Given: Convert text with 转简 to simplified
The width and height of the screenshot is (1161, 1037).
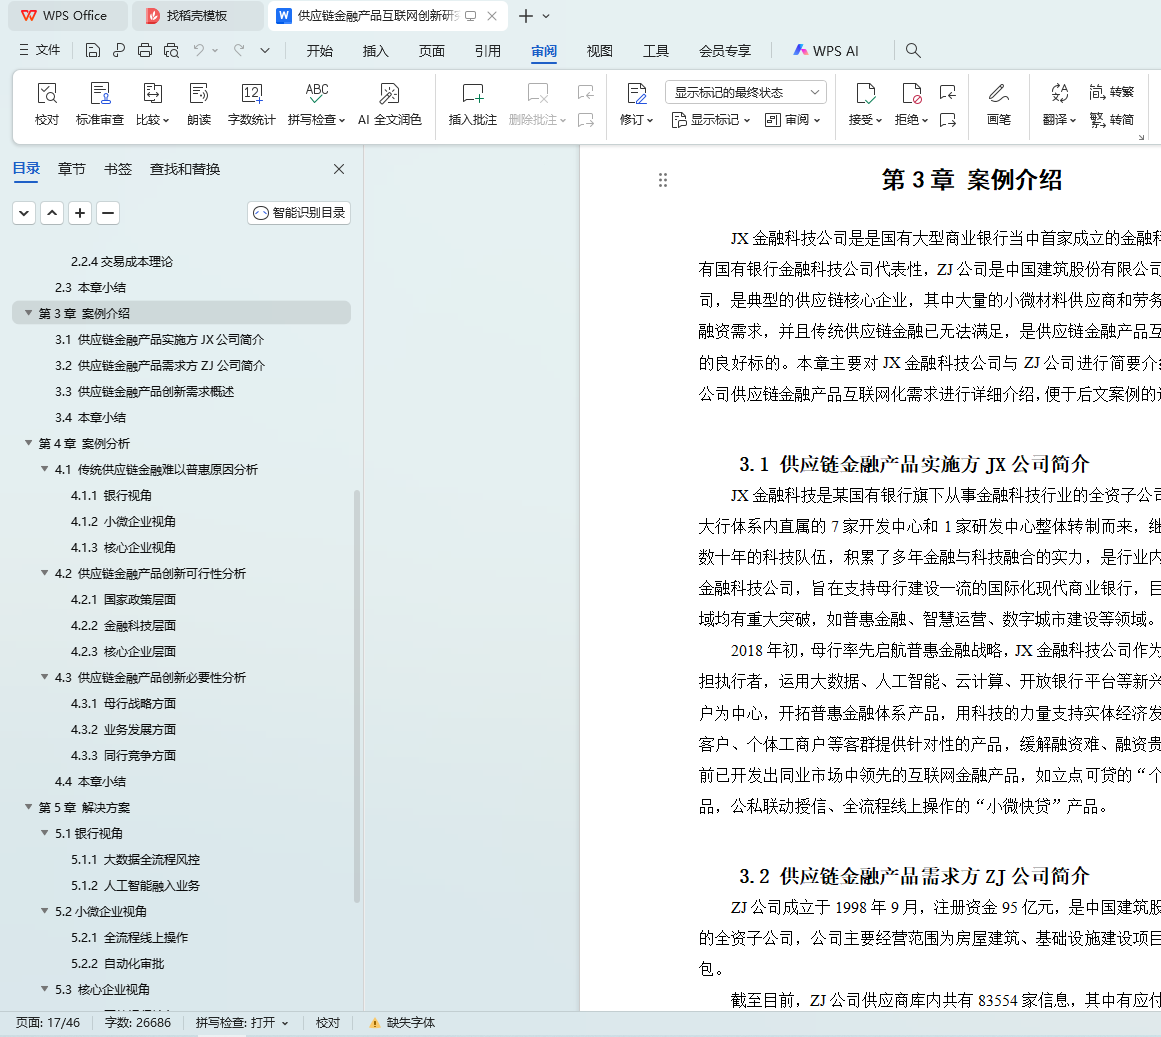Looking at the screenshot, I should pos(1111,120).
